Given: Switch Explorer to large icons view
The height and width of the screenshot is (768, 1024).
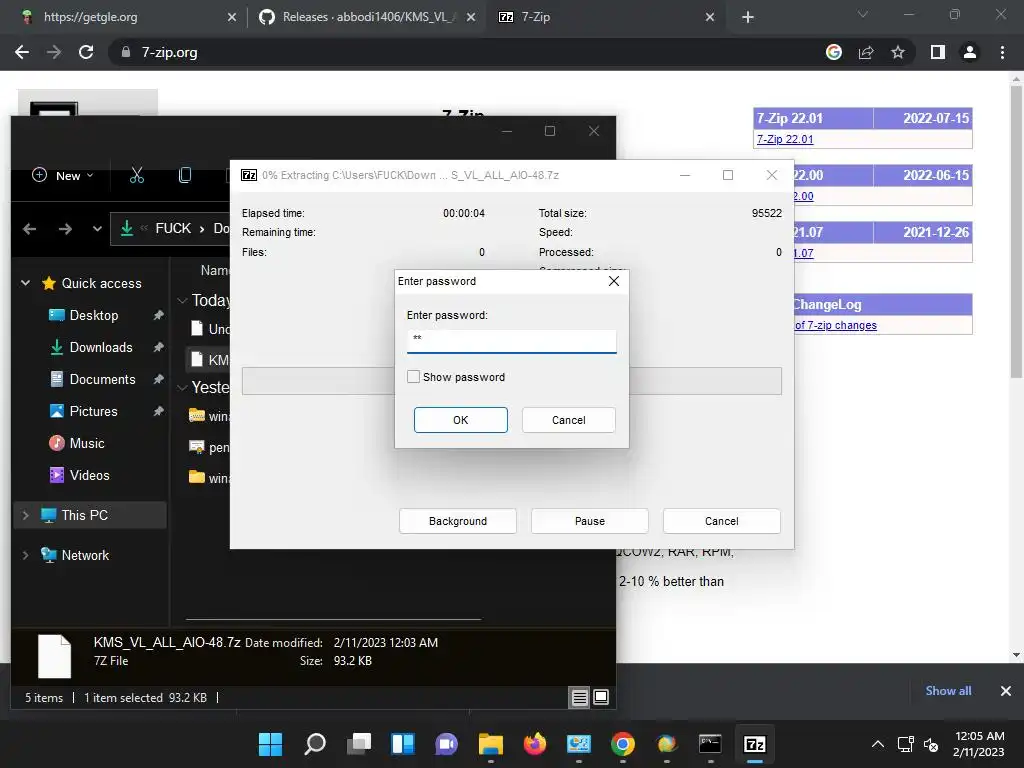Looking at the screenshot, I should pos(601,697).
